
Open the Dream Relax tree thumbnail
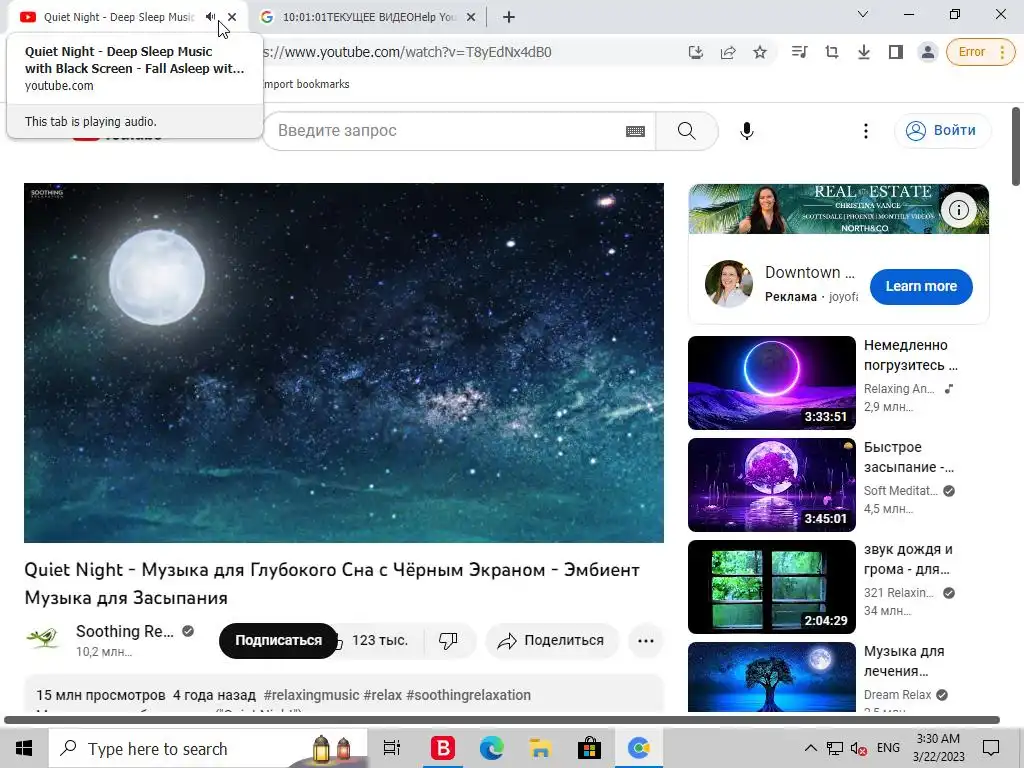771,677
